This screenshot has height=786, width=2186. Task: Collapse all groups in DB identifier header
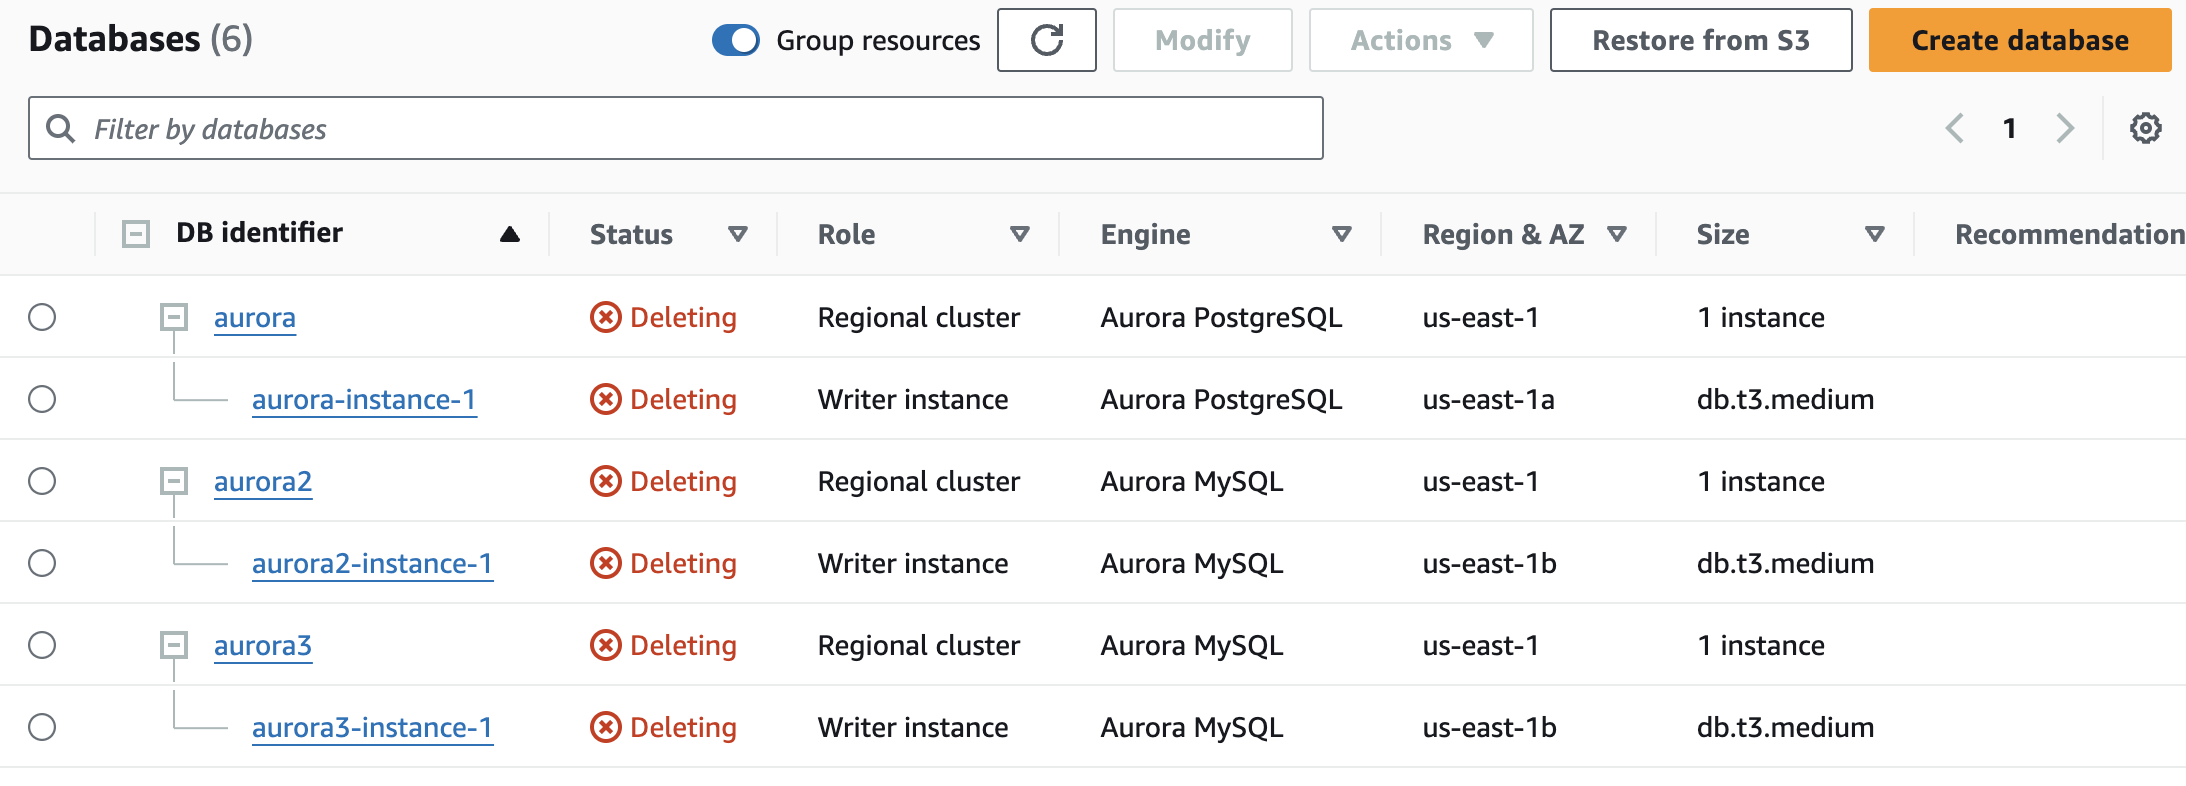(136, 234)
